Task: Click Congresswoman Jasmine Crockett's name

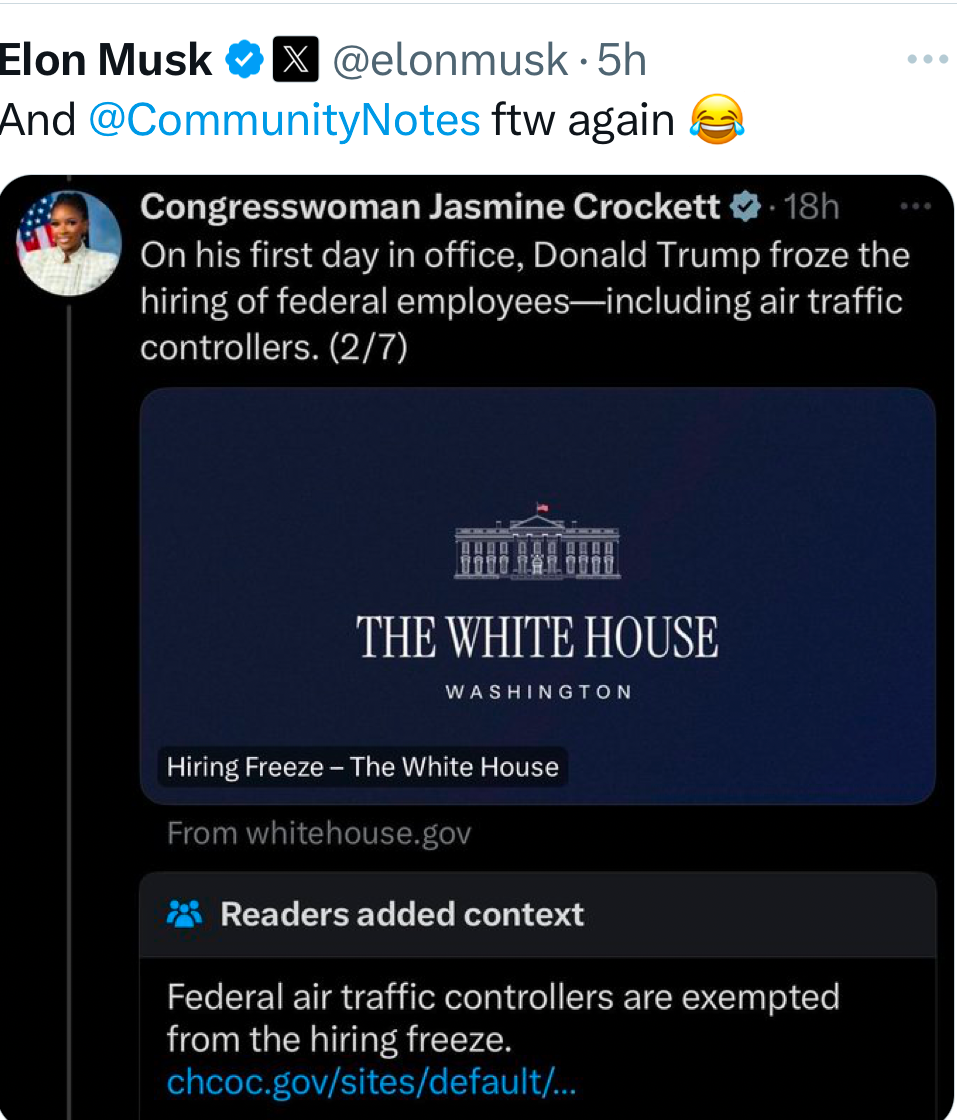Action: click(430, 207)
